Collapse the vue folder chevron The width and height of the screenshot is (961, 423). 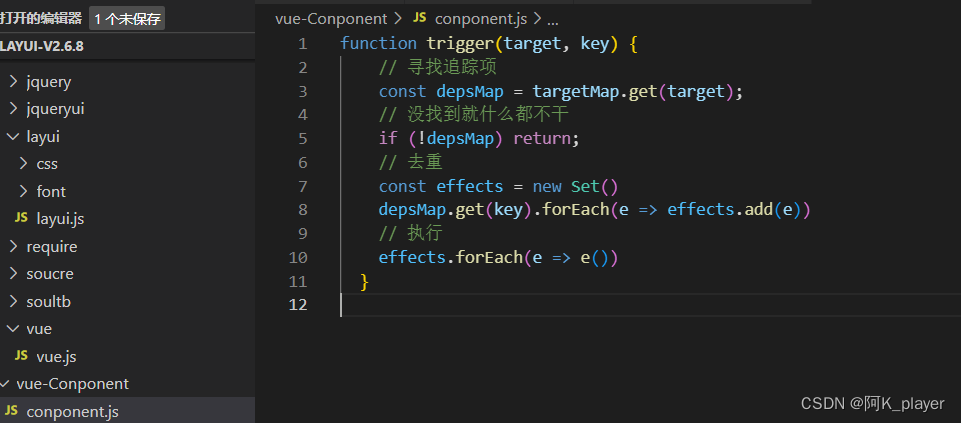click(x=13, y=329)
